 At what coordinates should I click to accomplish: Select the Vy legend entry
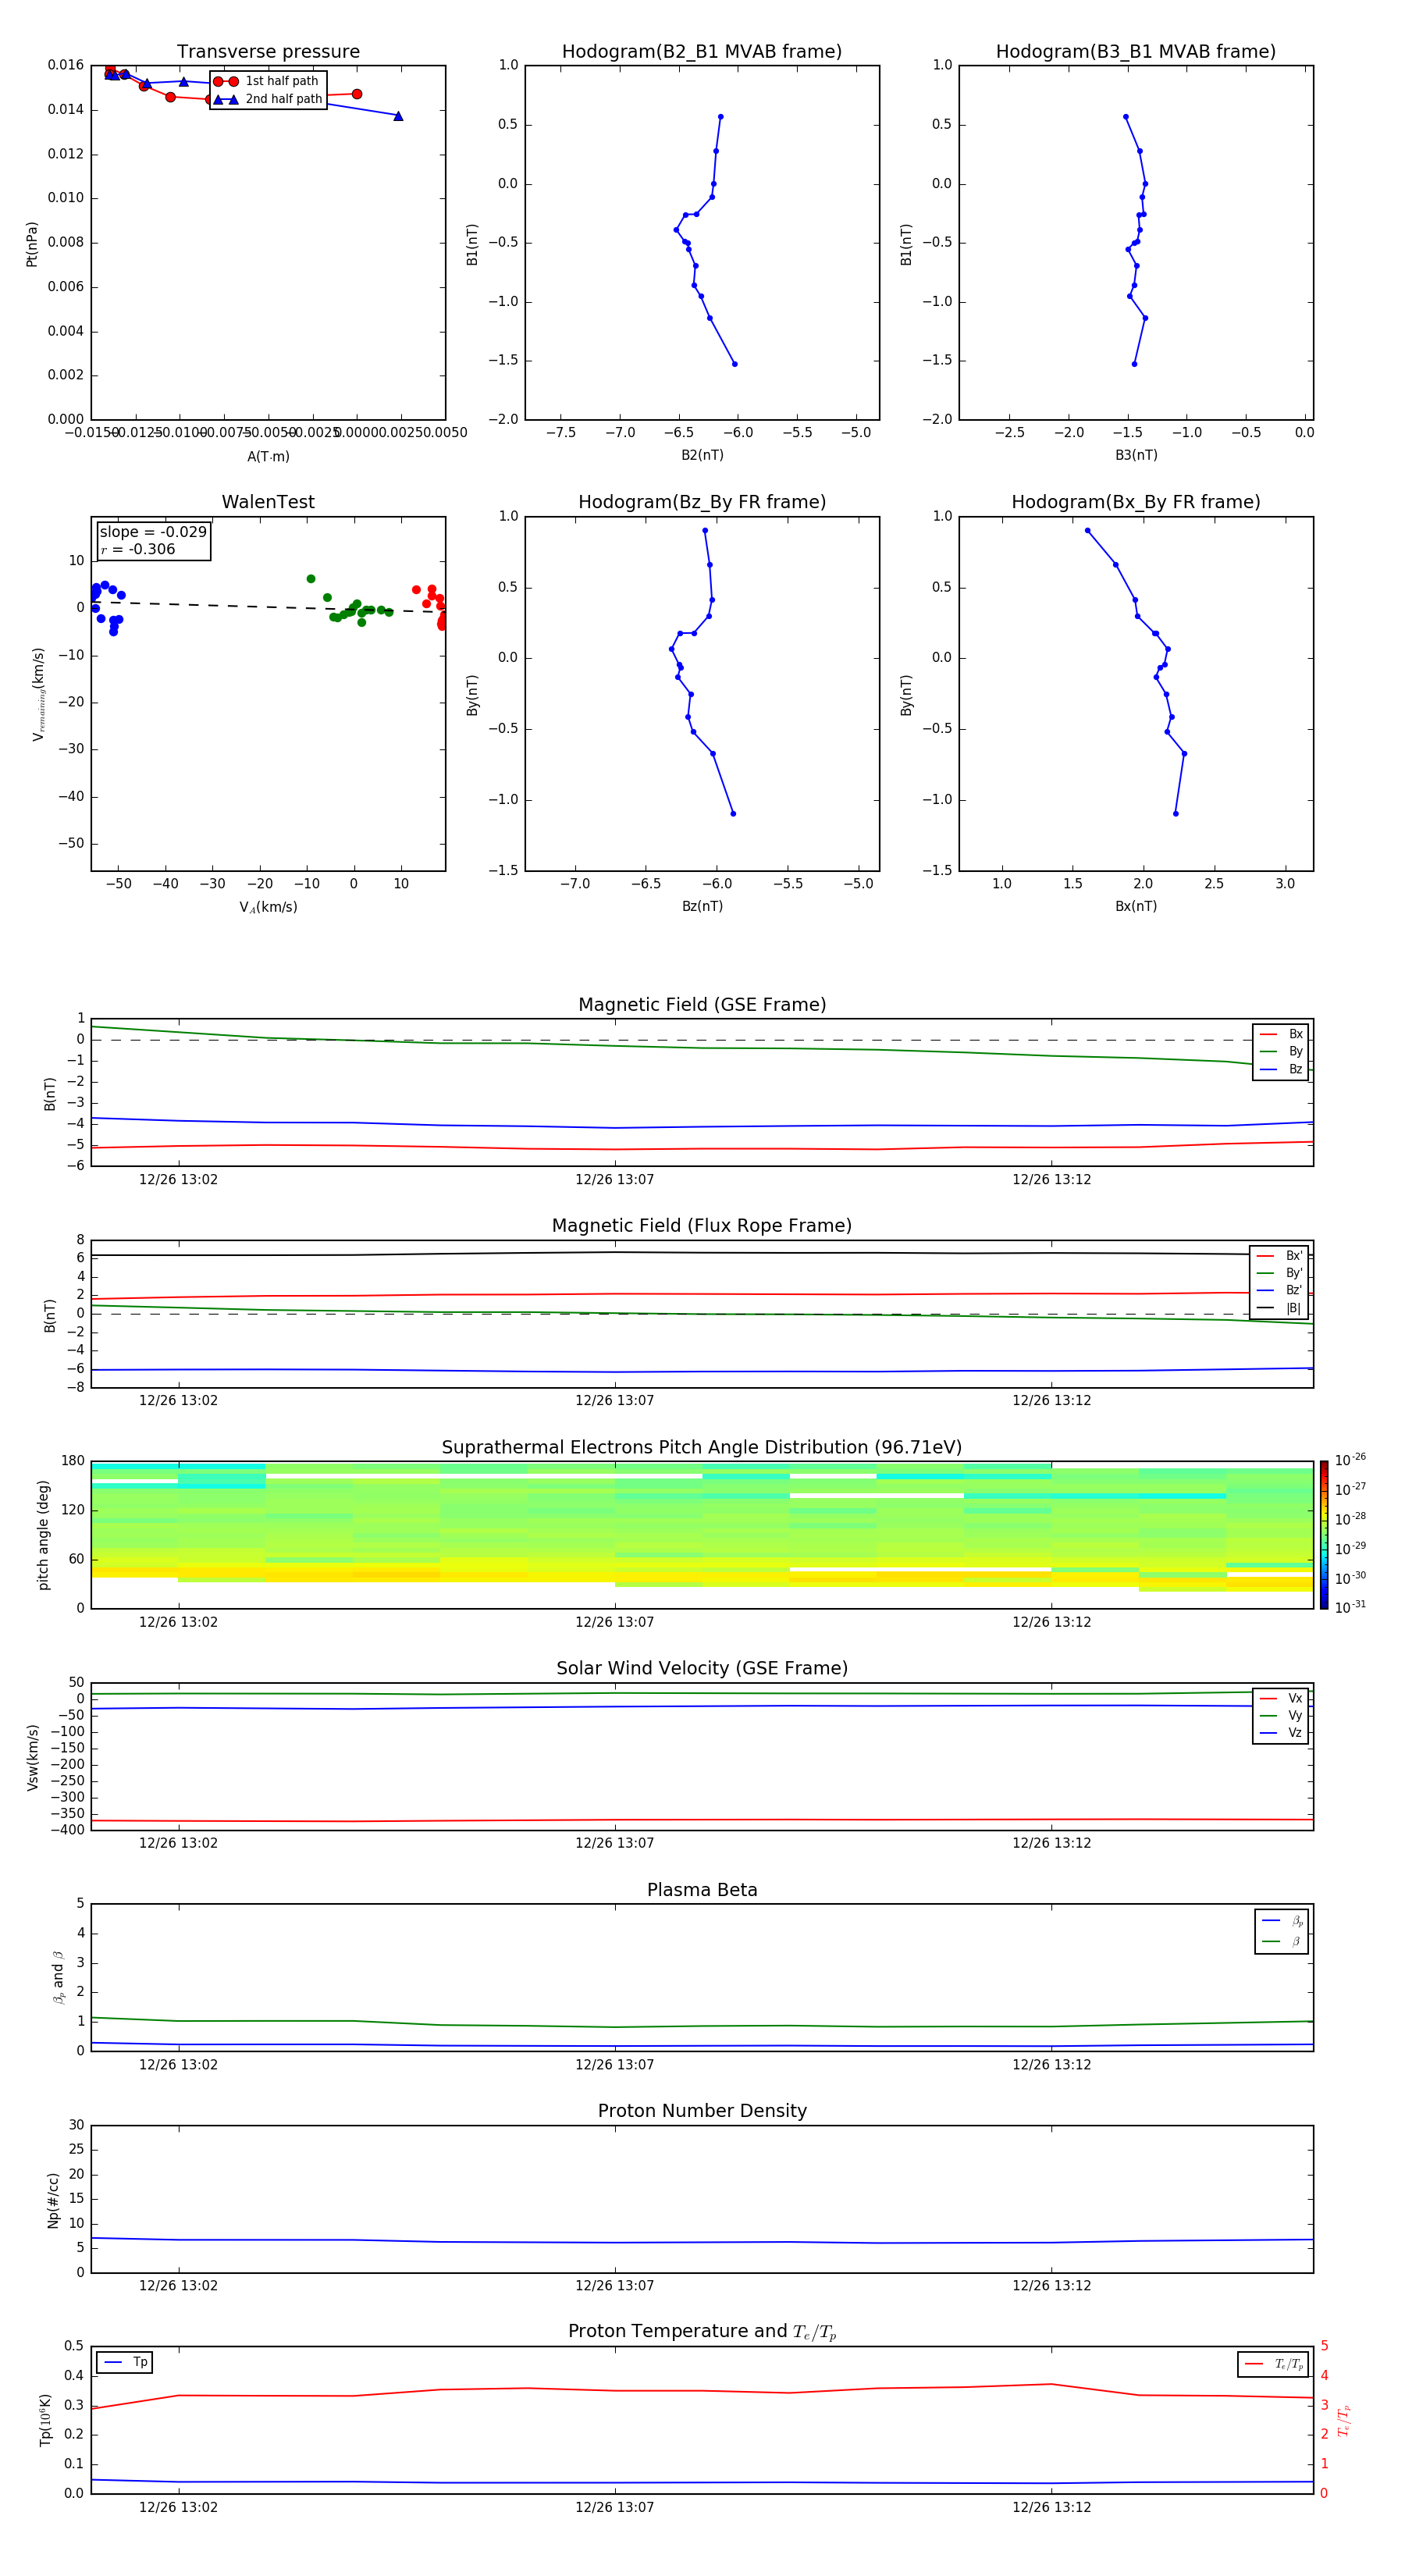pos(1281,1715)
